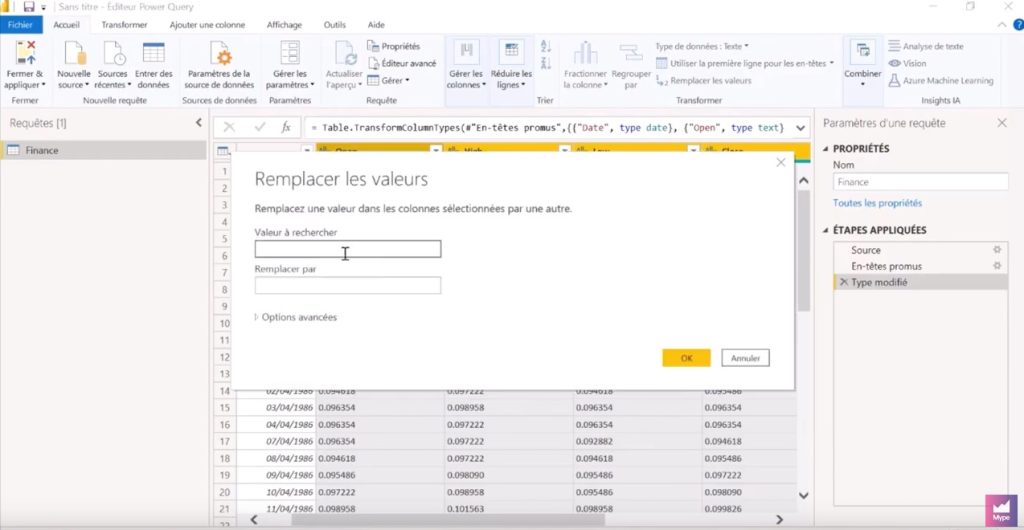This screenshot has width=1024, height=530.
Task: Close Remplacer les valeurs dialog
Action: 780,163
